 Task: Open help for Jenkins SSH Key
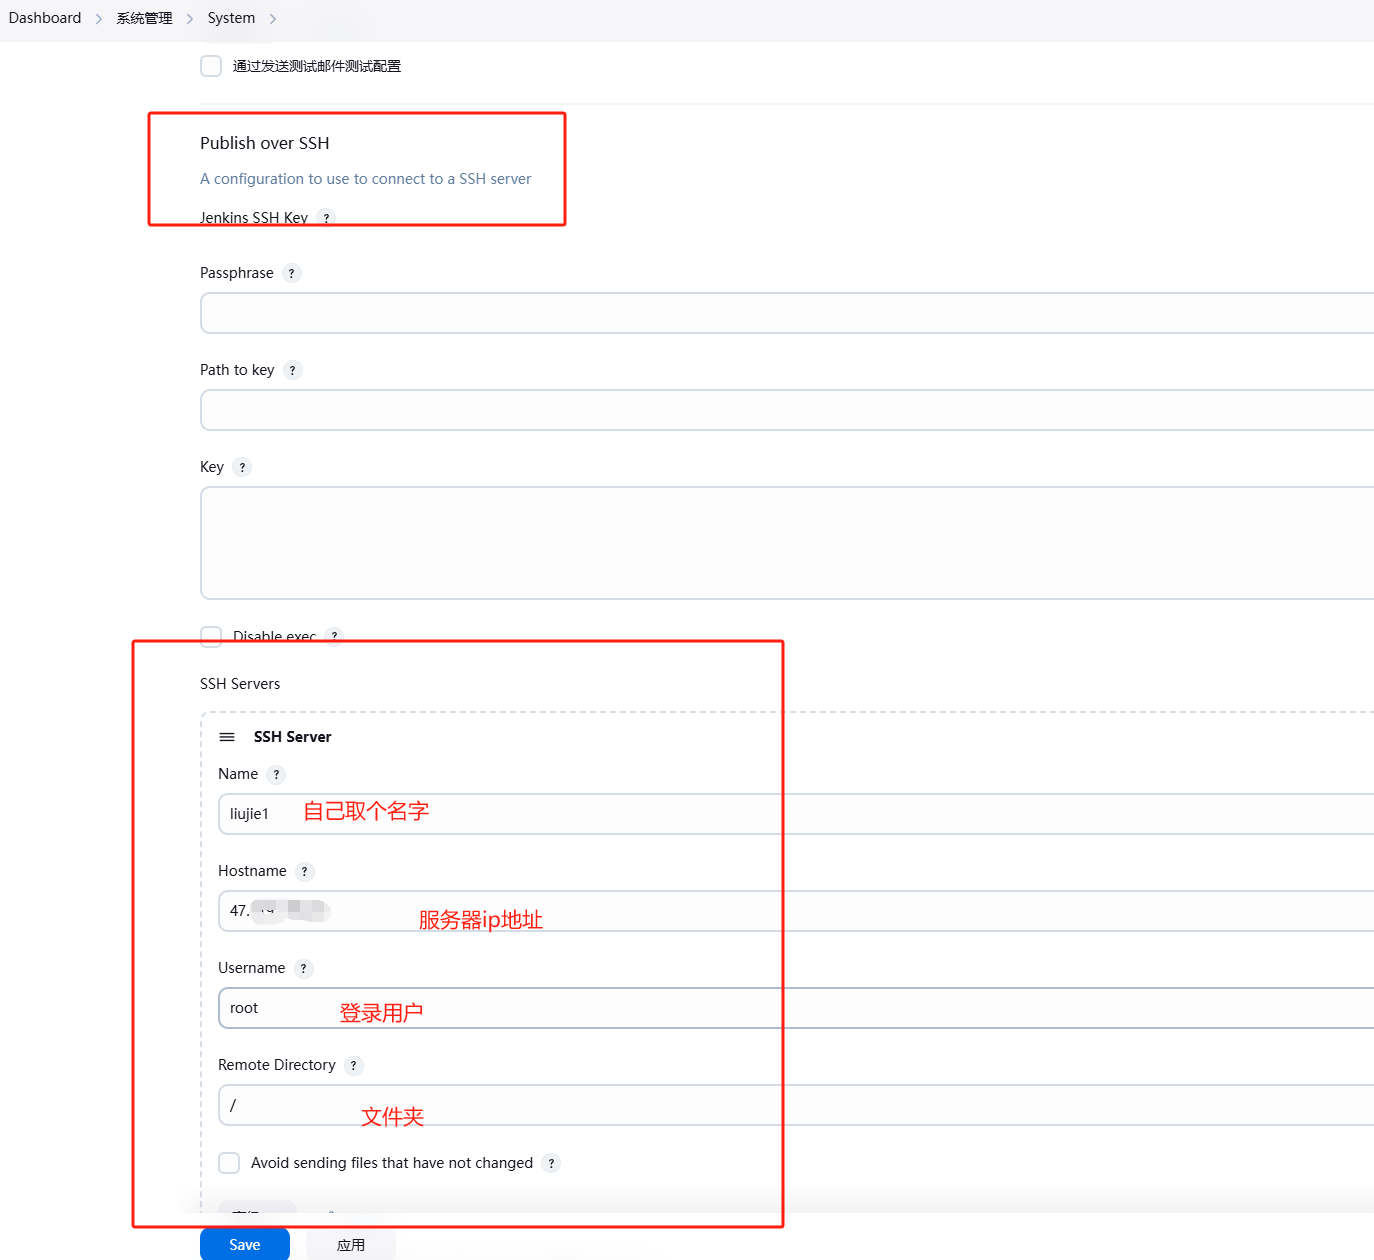pos(326,218)
